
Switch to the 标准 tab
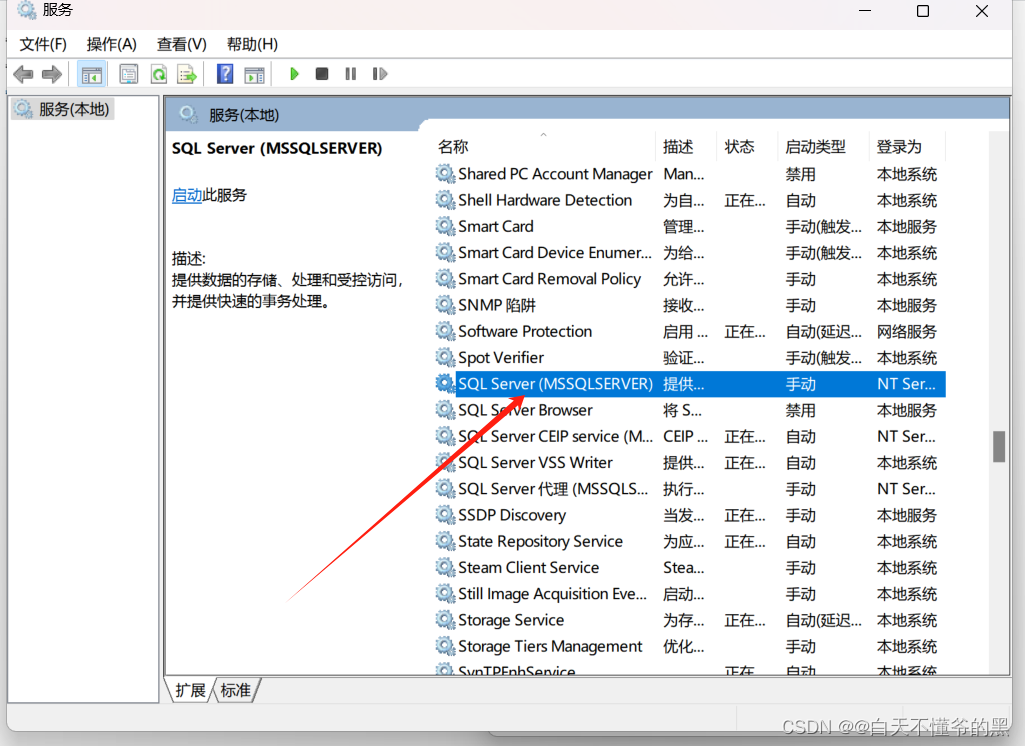[x=236, y=690]
